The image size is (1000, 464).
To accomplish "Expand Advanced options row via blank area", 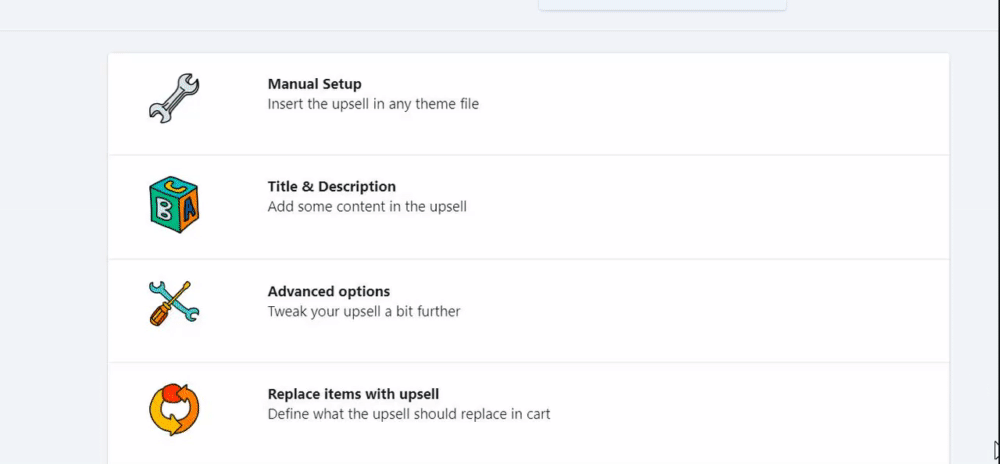I will (x=702, y=311).
